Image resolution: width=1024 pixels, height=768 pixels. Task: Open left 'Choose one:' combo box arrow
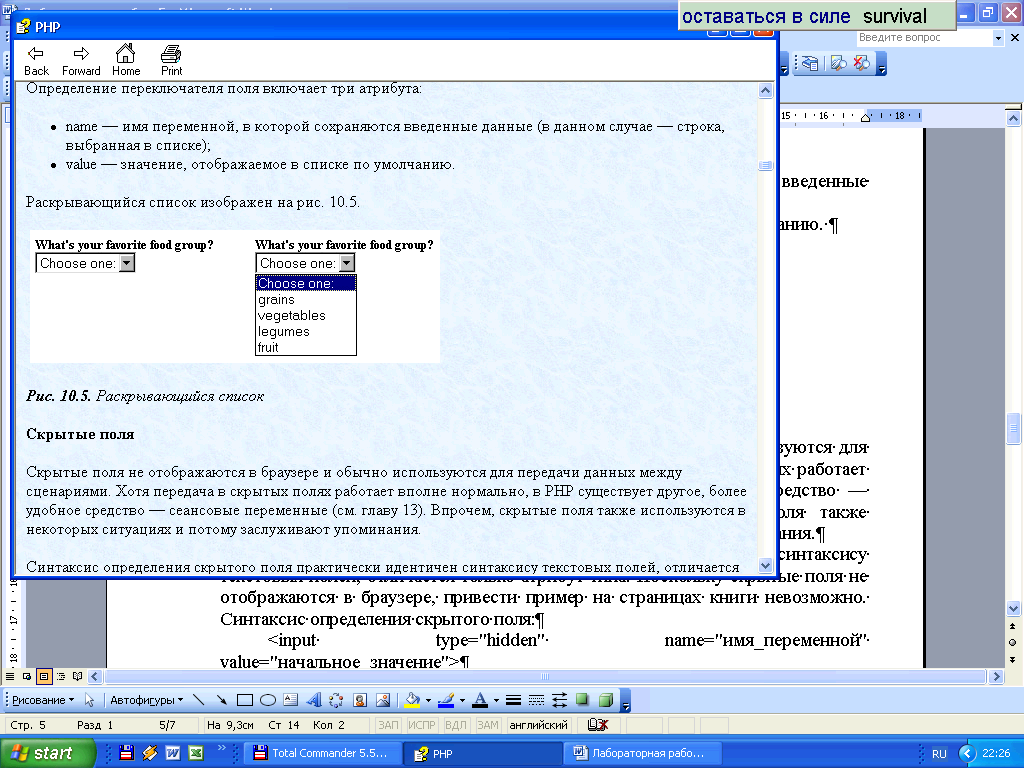pos(127,263)
